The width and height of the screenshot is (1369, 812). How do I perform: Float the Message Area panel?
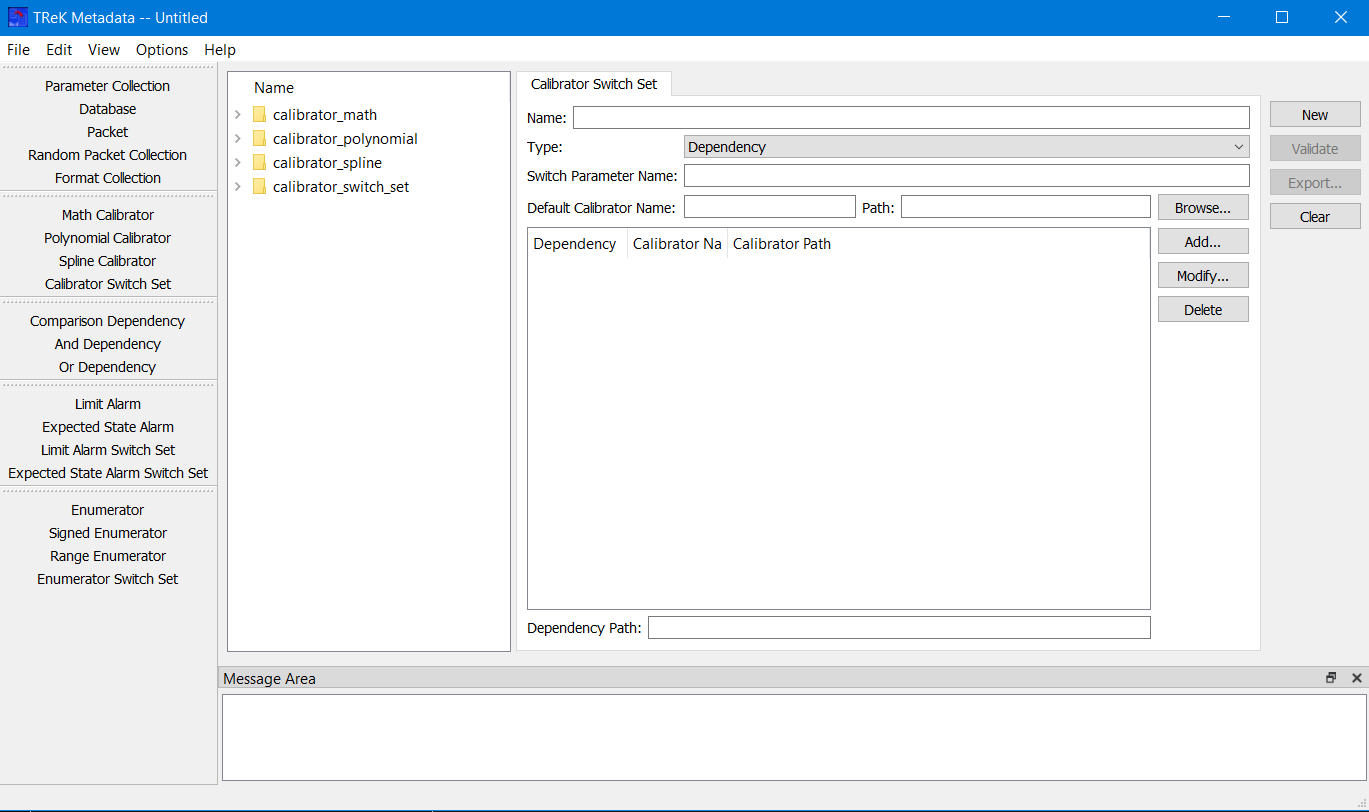[1331, 678]
